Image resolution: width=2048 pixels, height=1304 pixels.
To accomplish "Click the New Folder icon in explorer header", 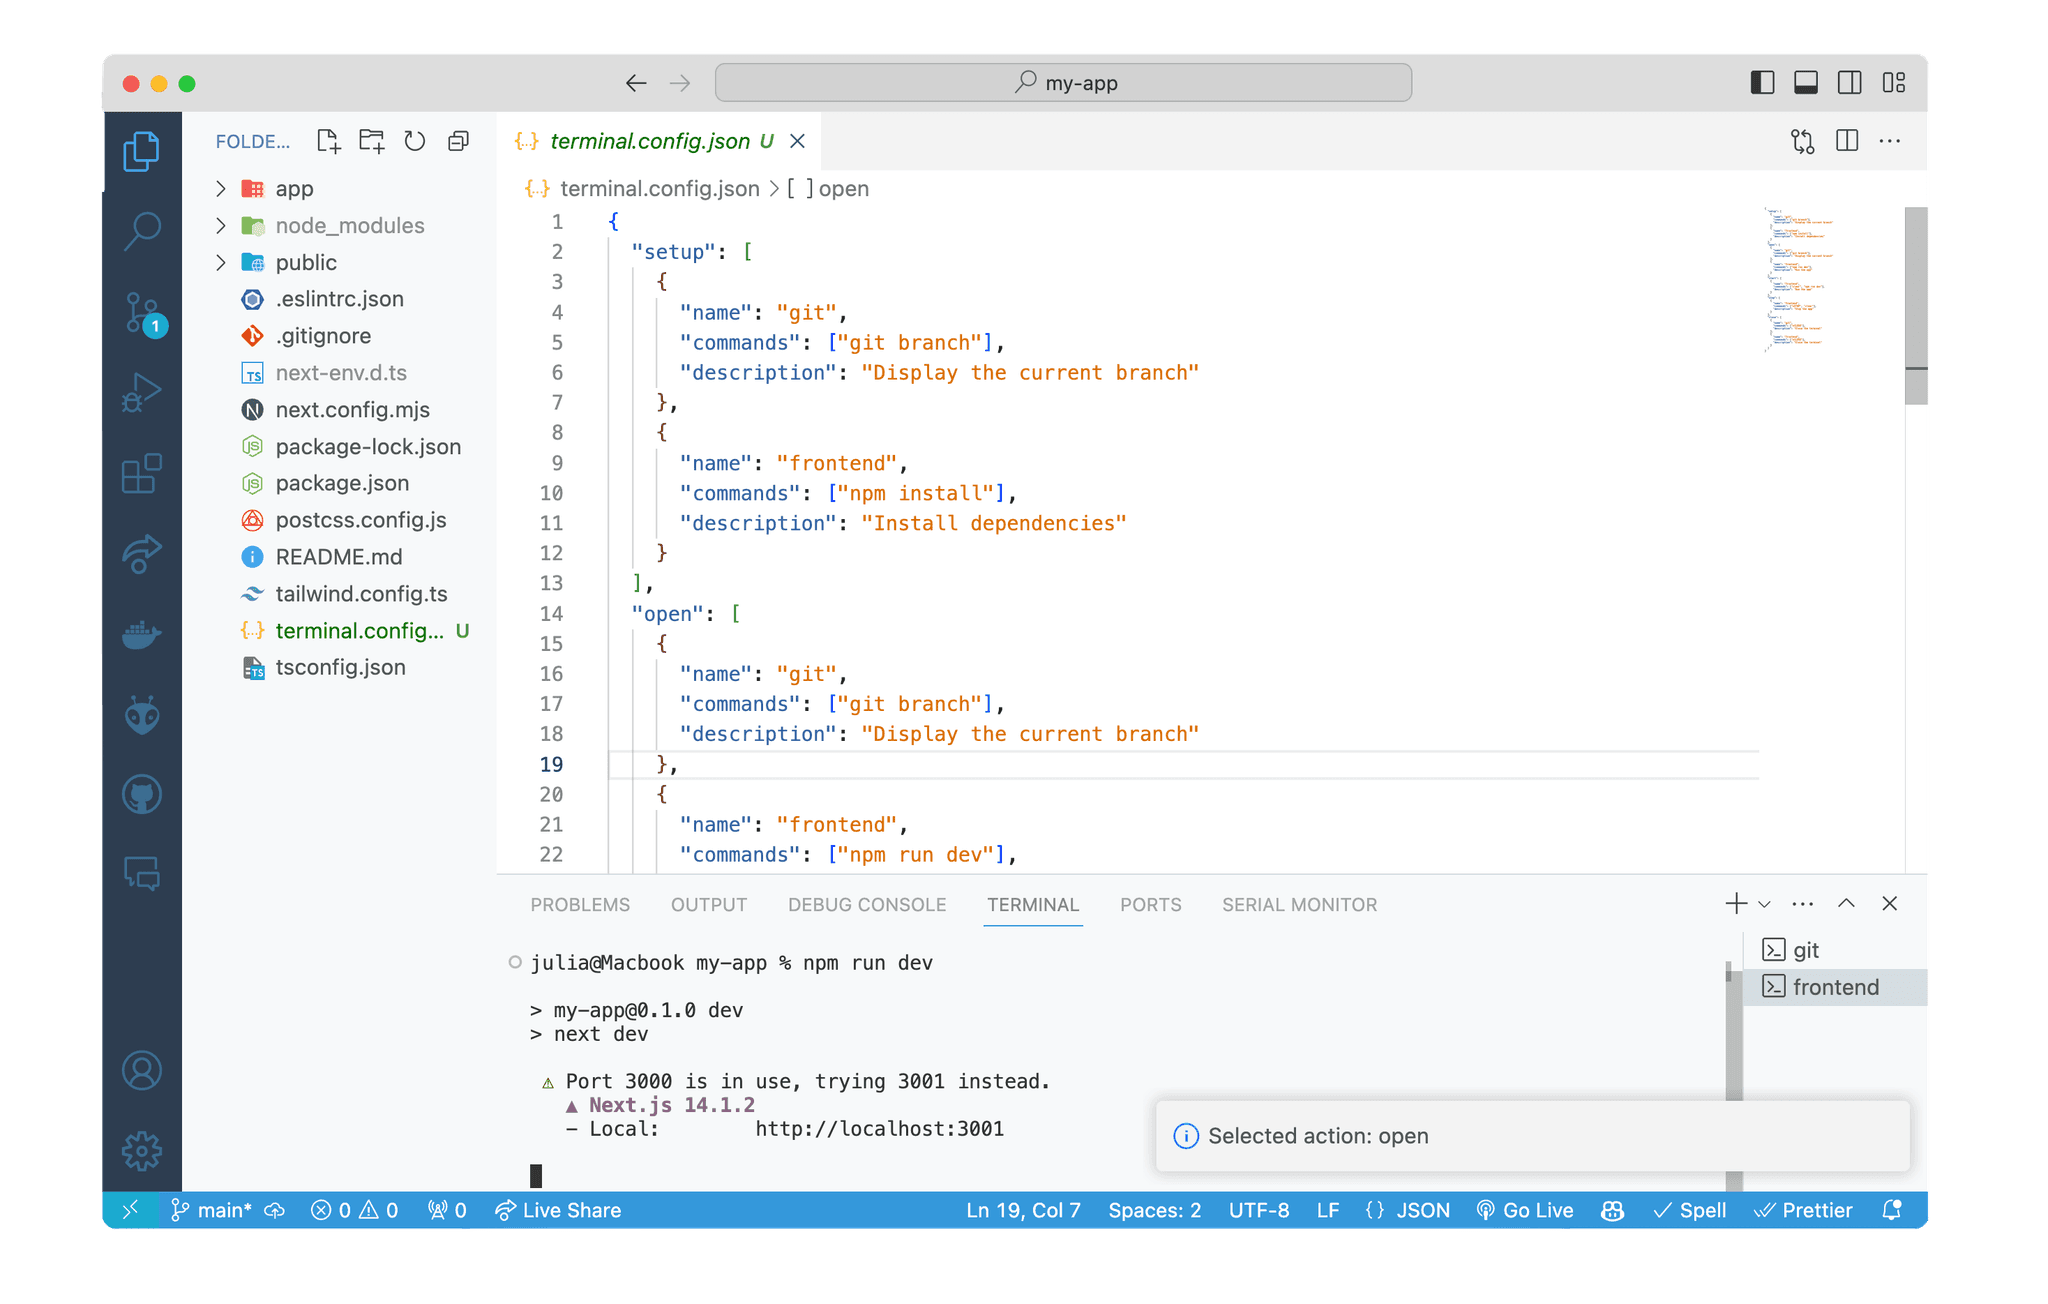I will pyautogui.click(x=372, y=141).
